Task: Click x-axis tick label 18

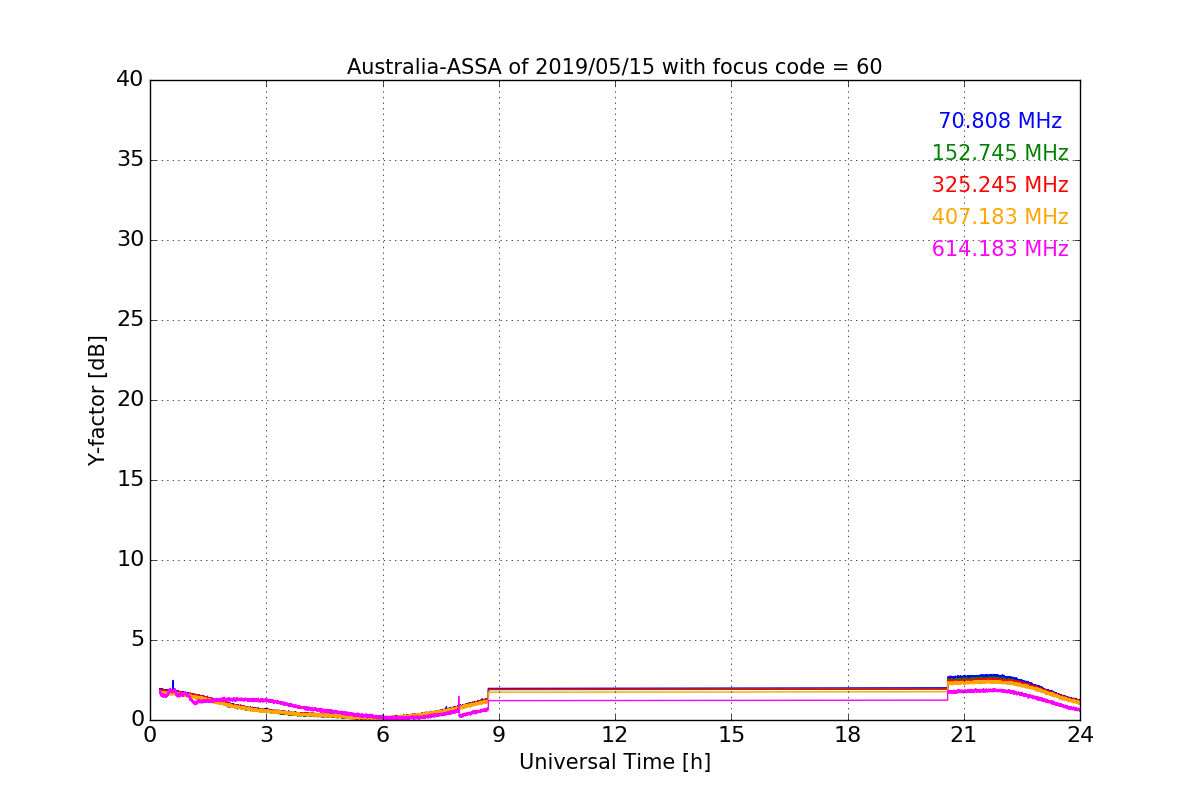Action: pos(848,734)
